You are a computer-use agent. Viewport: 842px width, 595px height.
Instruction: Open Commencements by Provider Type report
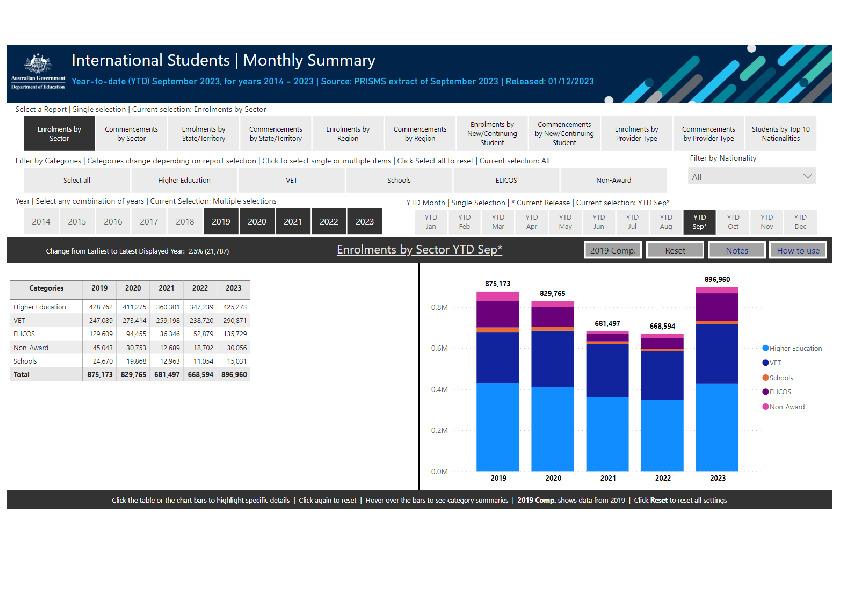pos(709,133)
